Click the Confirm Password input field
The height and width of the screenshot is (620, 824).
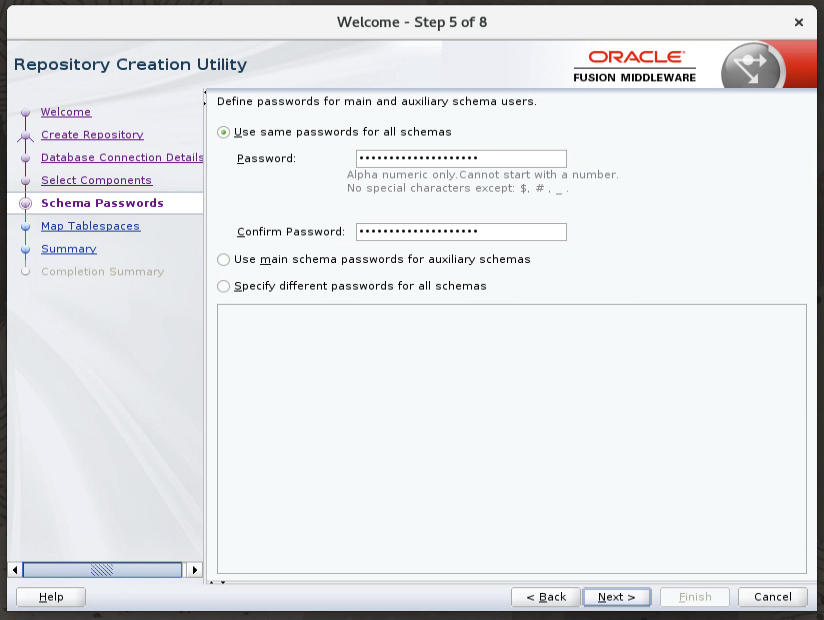click(461, 232)
